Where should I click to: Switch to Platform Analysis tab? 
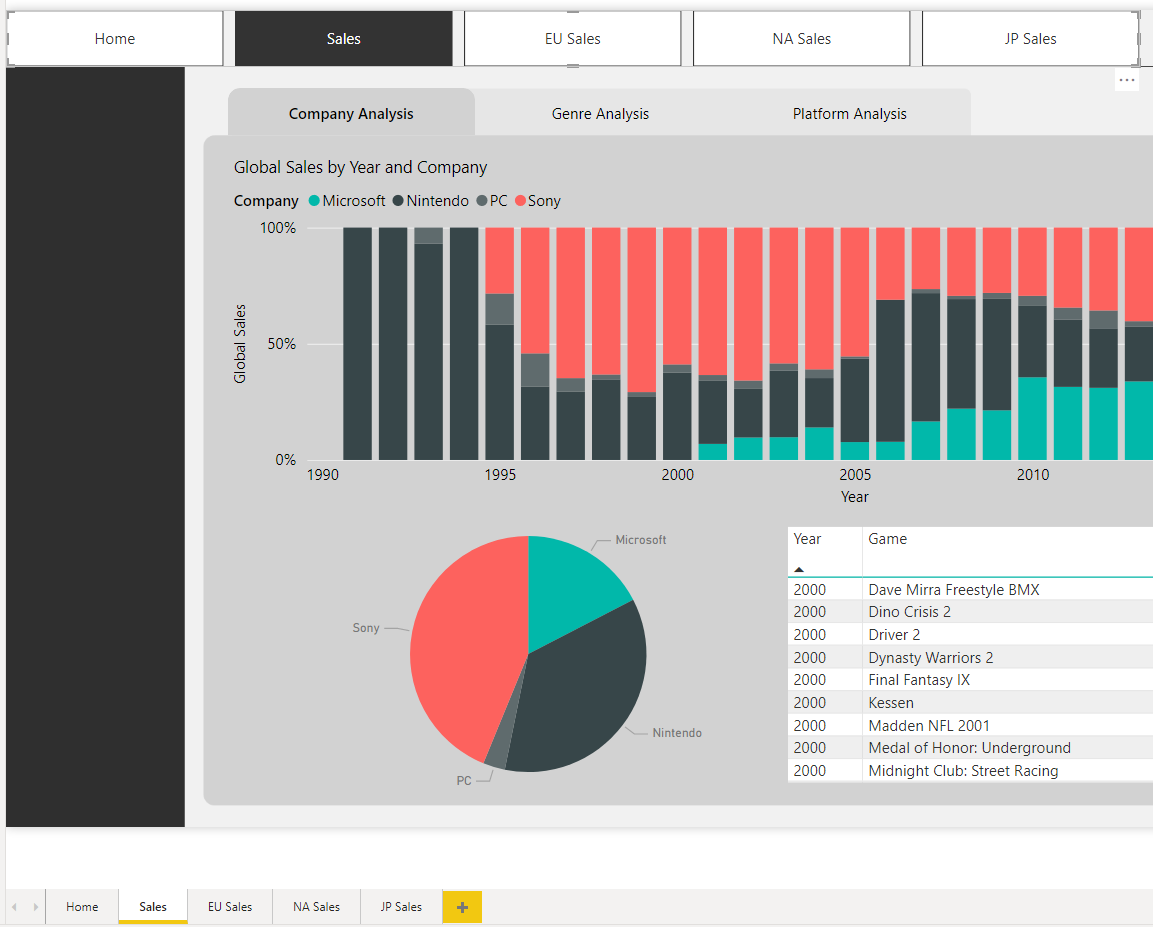click(849, 113)
